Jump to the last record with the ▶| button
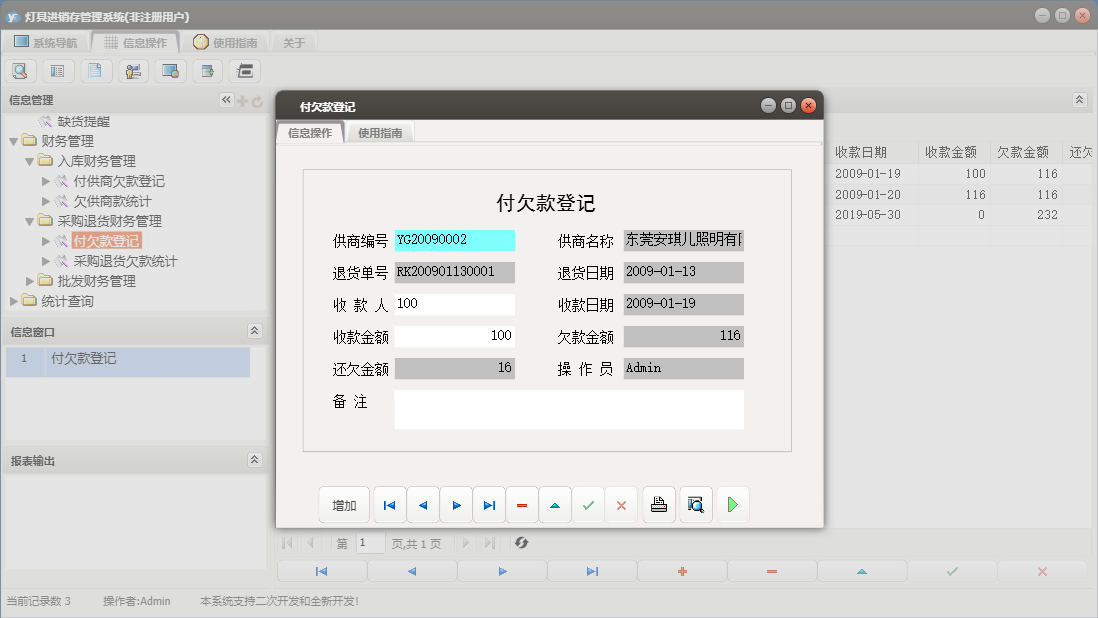The image size is (1098, 618). tap(489, 504)
